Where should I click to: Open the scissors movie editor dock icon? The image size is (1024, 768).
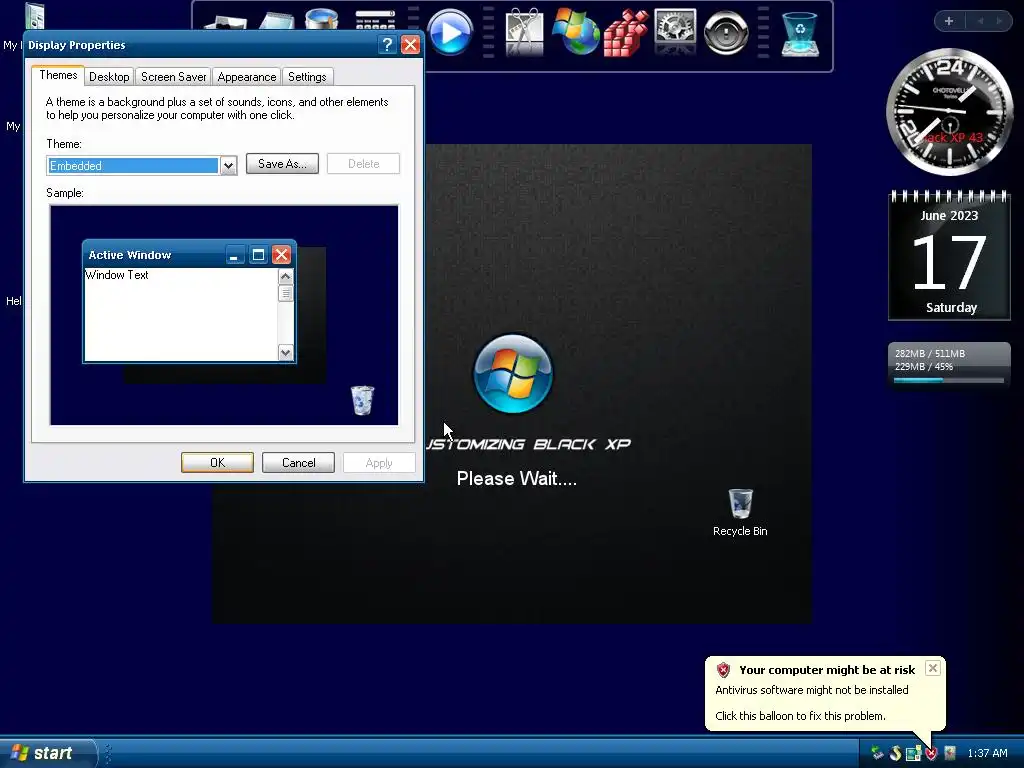click(x=524, y=31)
